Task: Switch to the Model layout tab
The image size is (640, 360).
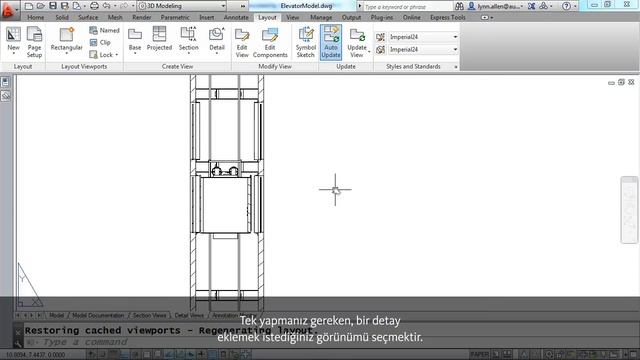Action: 56,316
